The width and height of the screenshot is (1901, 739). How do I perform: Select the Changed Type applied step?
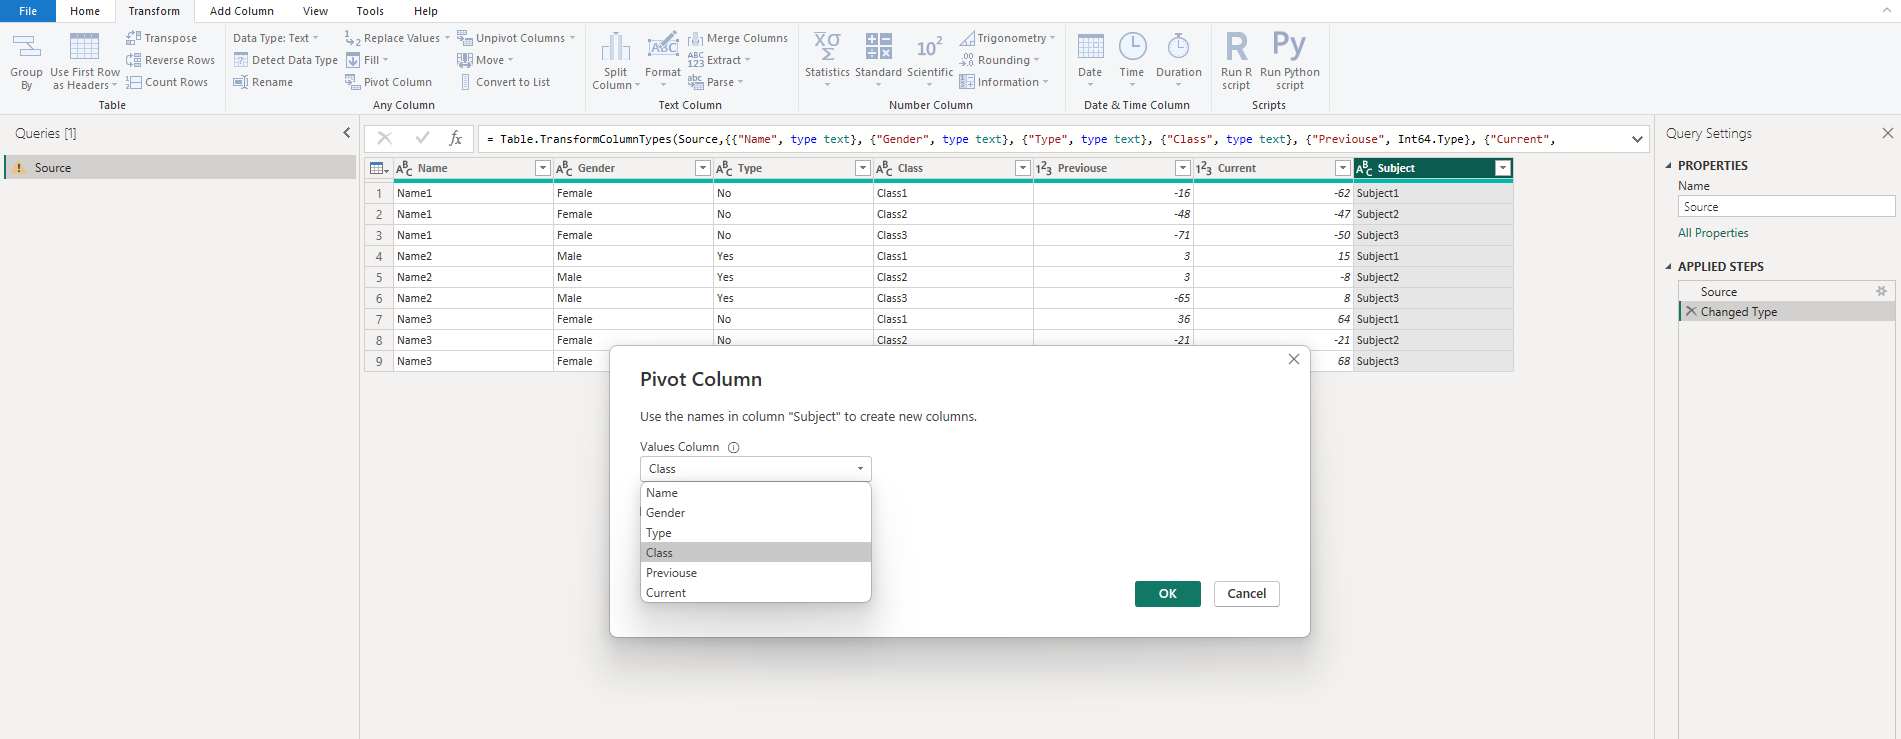[1787, 312]
